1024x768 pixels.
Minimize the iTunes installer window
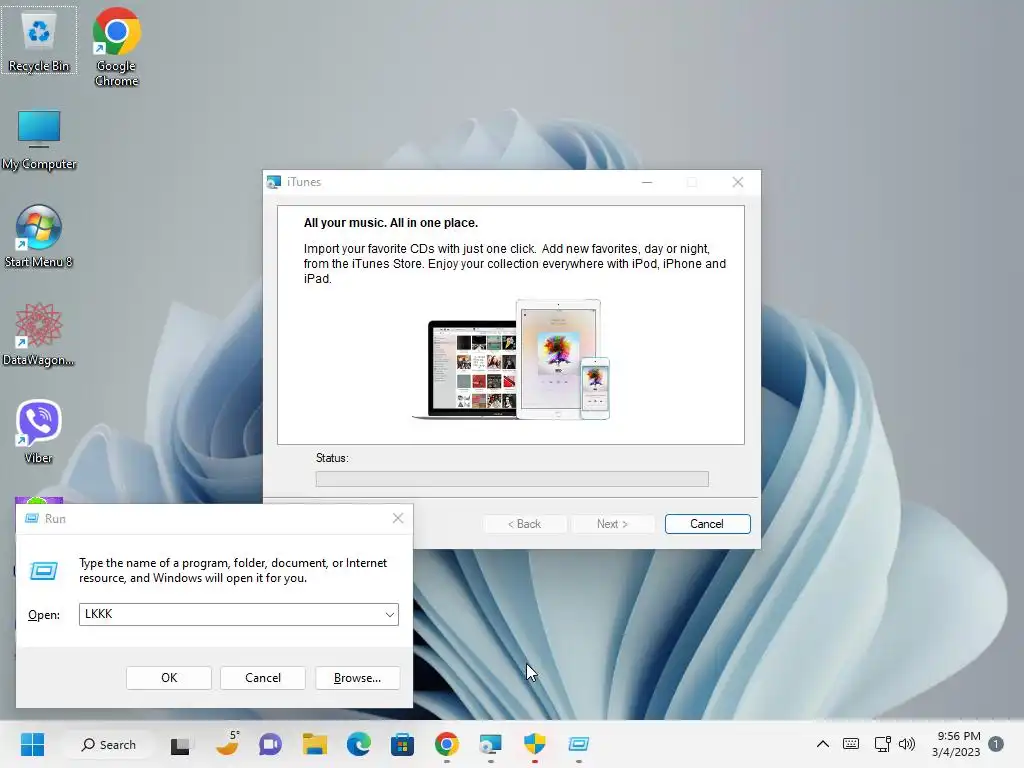coord(647,182)
